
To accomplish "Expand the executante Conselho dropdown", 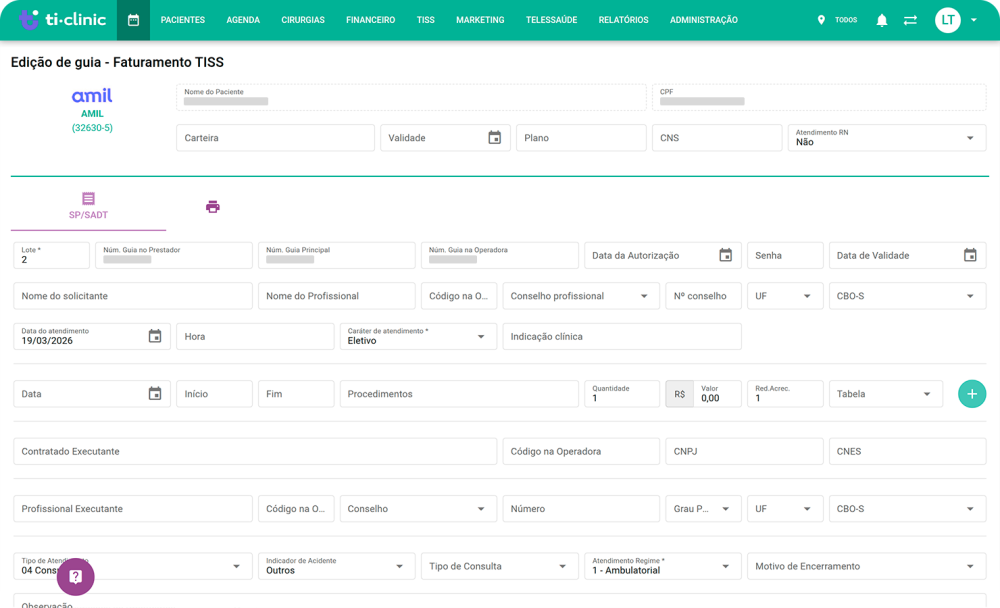I will [418, 508].
